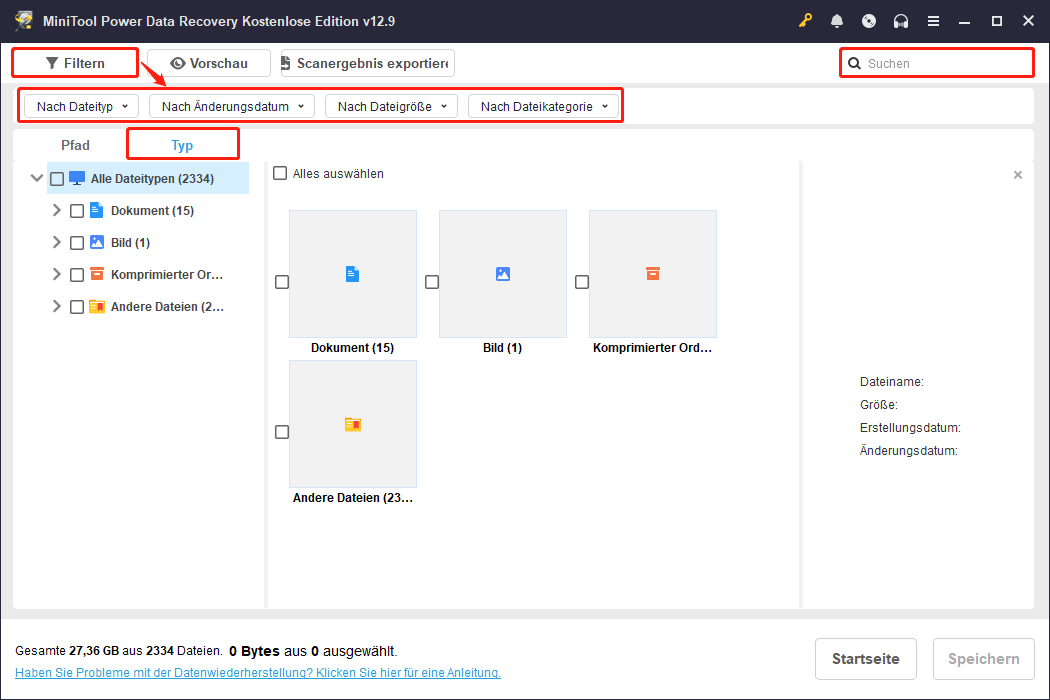Click the Andere Dateien tree icon
1050x700 pixels.
tap(96, 306)
